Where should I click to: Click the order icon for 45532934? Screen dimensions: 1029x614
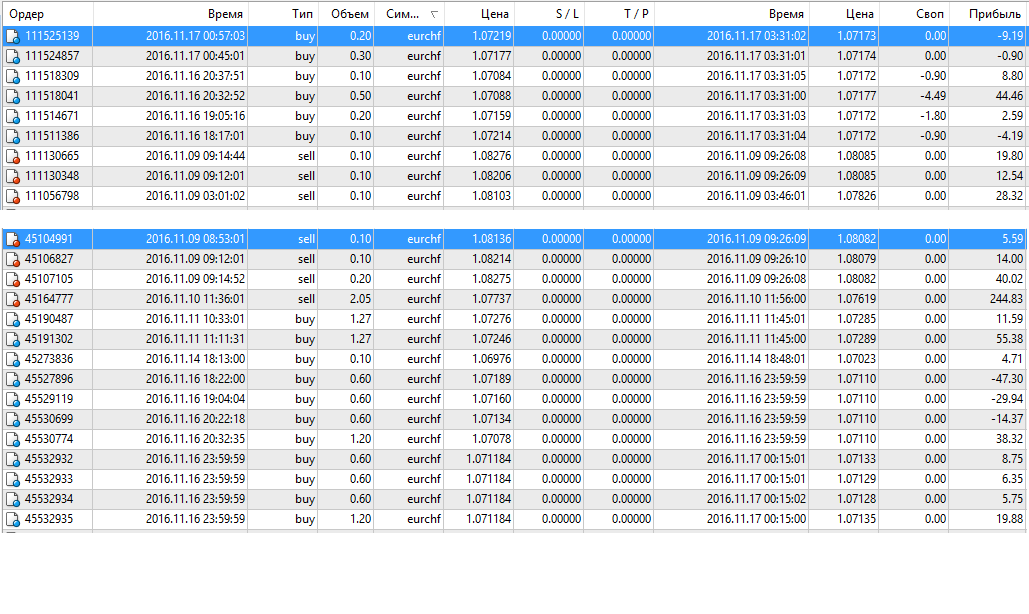(12, 500)
